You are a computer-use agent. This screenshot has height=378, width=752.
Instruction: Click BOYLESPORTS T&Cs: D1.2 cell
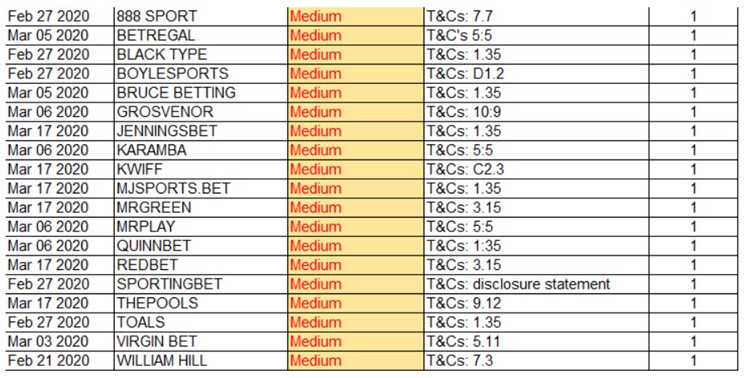pyautogui.click(x=536, y=74)
